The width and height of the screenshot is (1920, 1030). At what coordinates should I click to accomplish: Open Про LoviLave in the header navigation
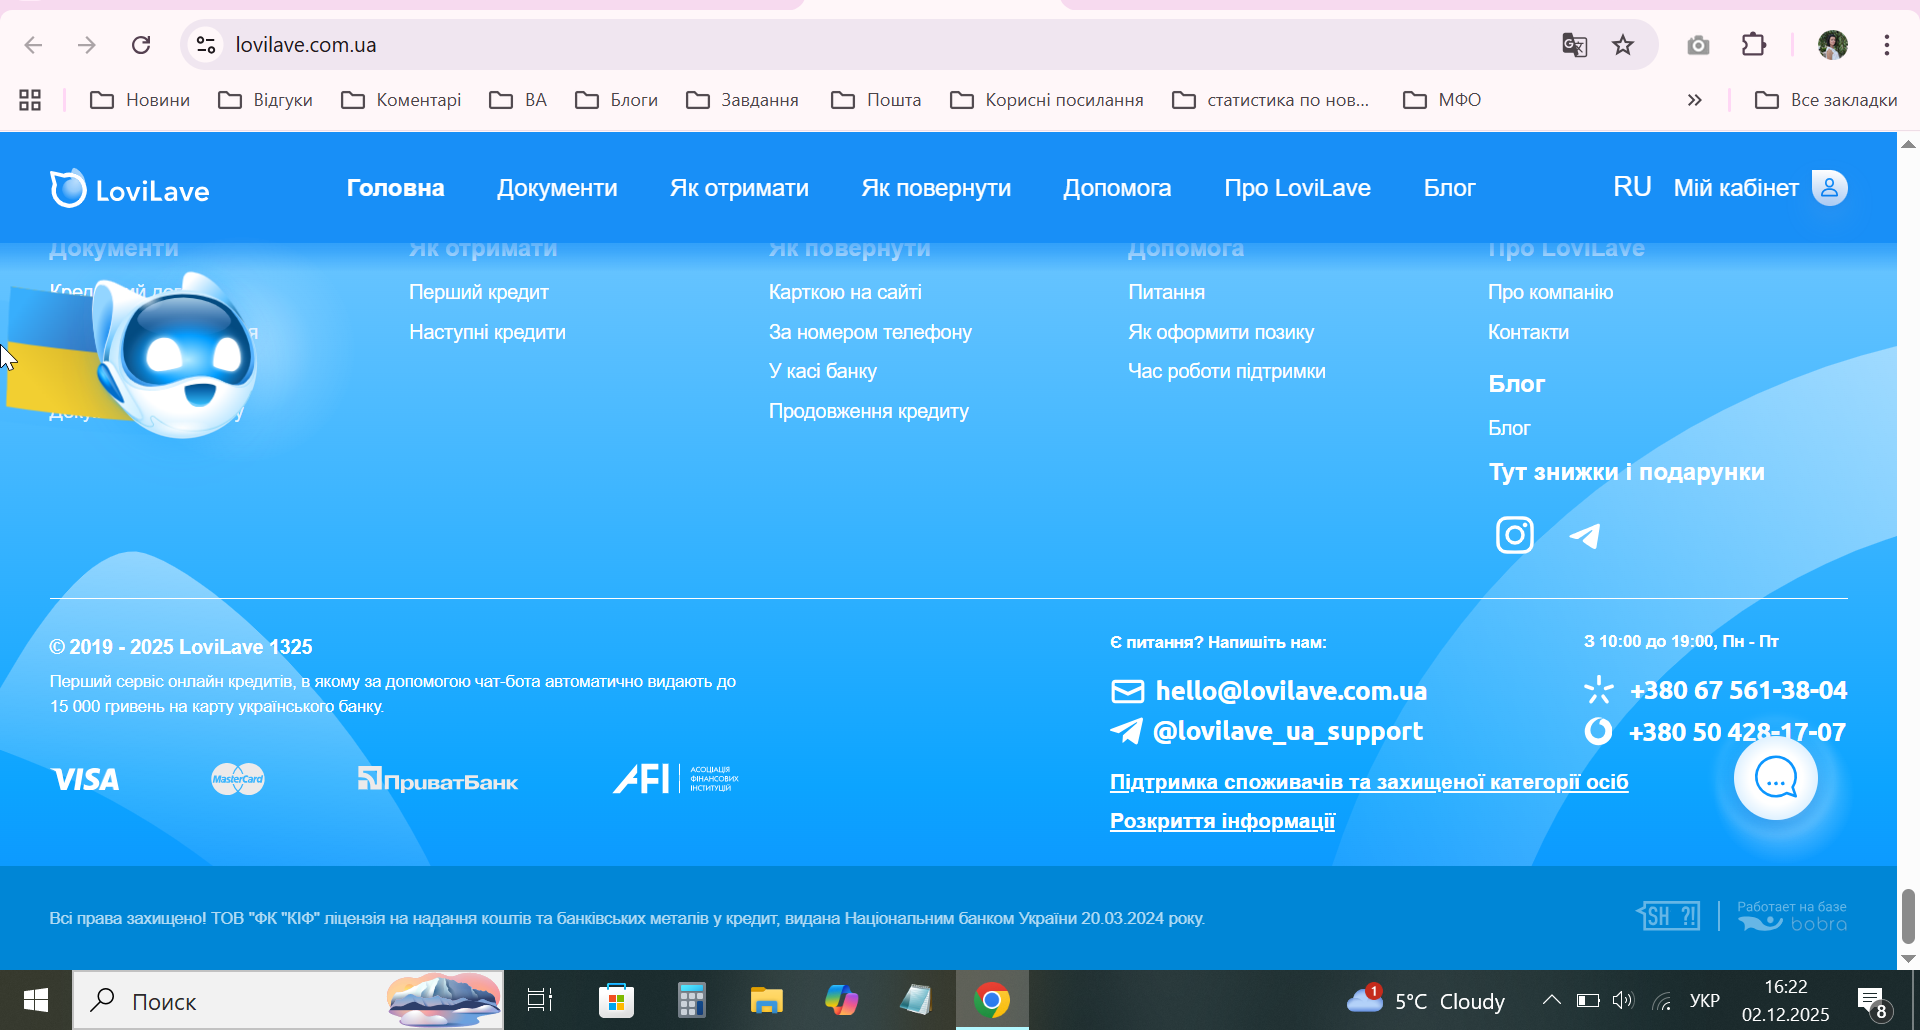1297,188
